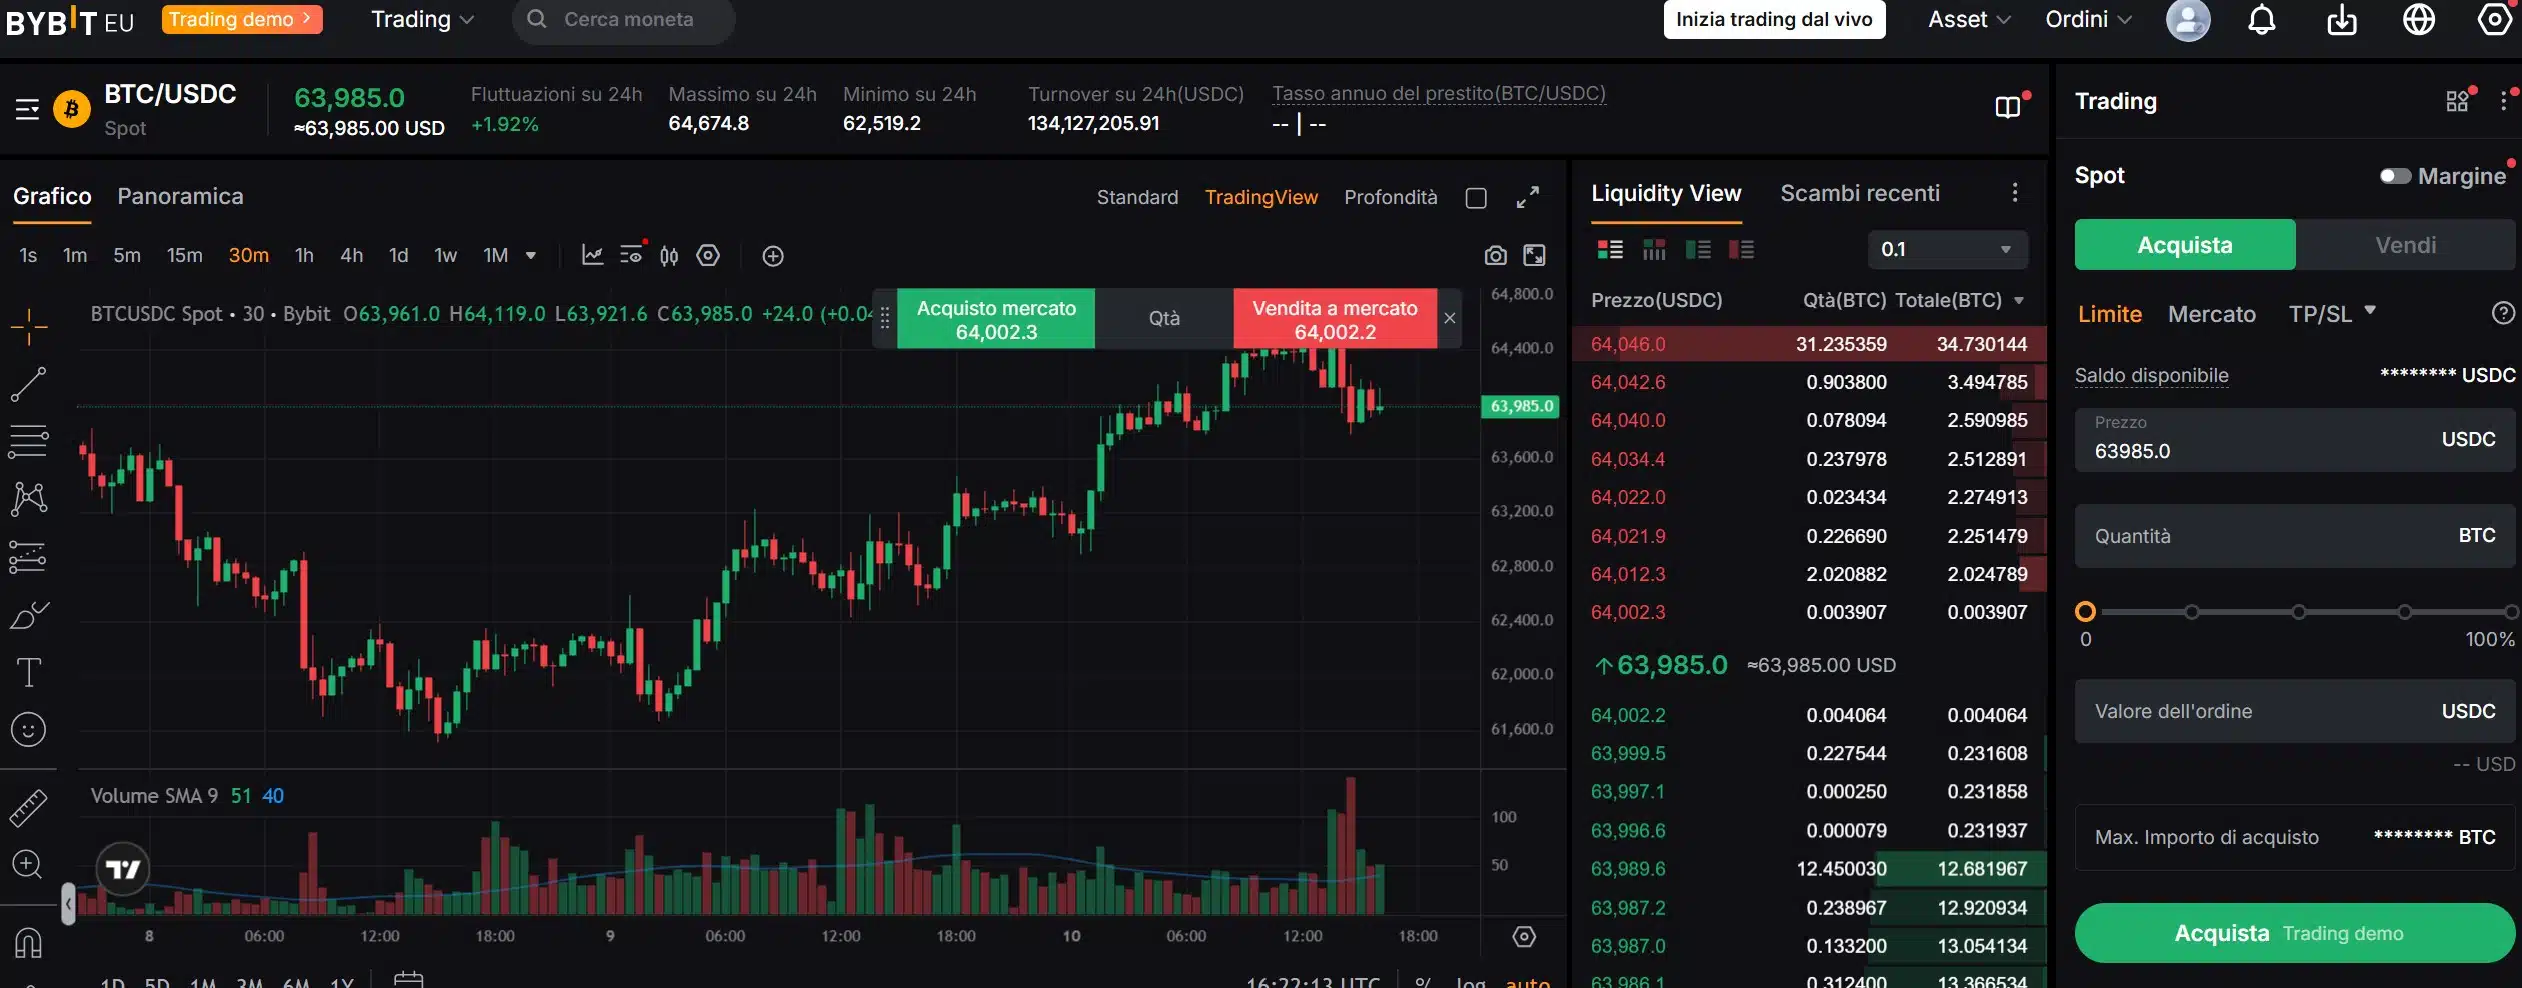Open chart scale settings gear at bottom
The image size is (2522, 988).
point(1524,937)
